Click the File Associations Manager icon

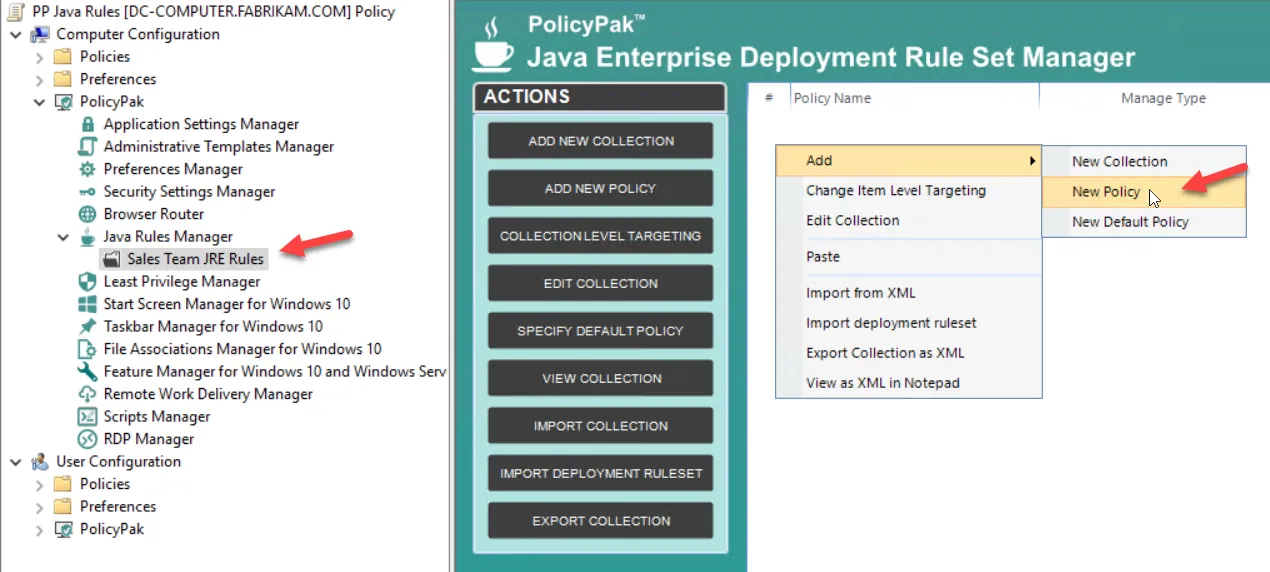87,349
